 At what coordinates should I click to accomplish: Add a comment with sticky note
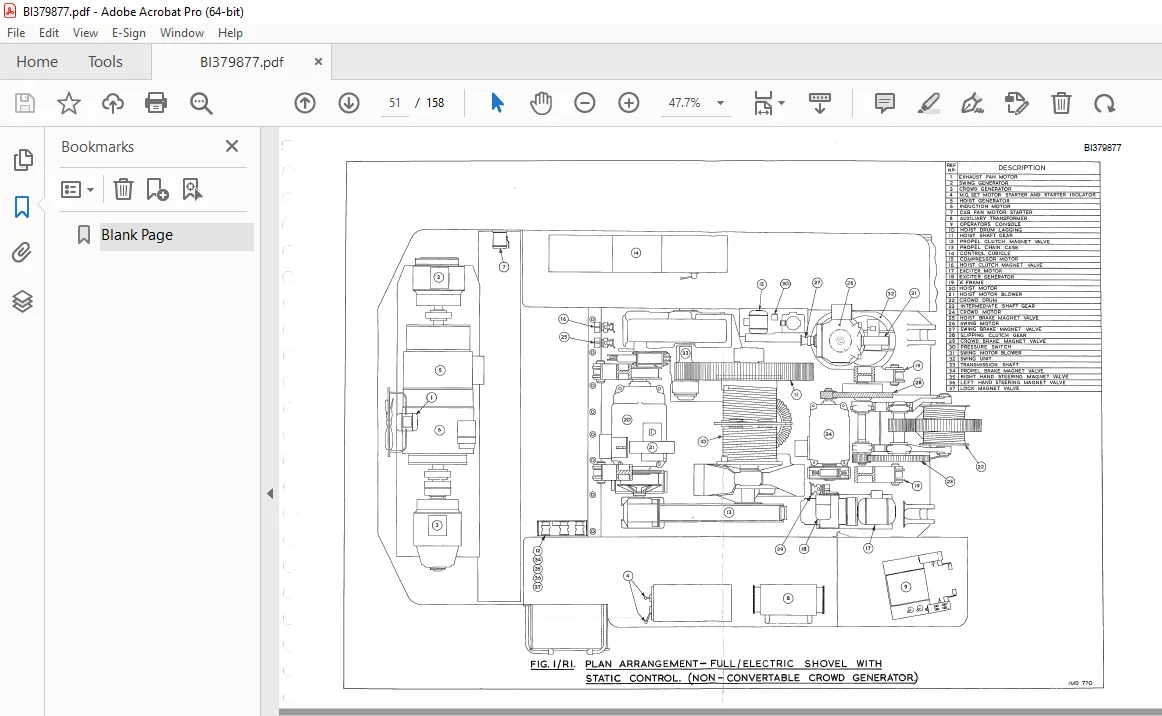point(884,103)
